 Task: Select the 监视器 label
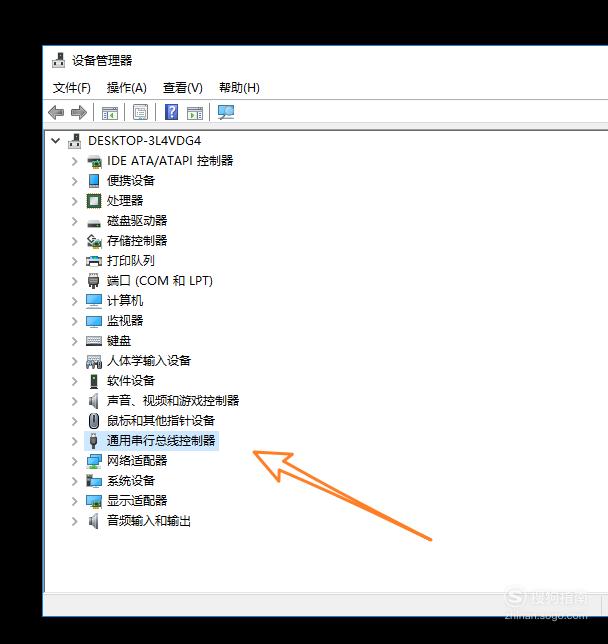click(125, 321)
